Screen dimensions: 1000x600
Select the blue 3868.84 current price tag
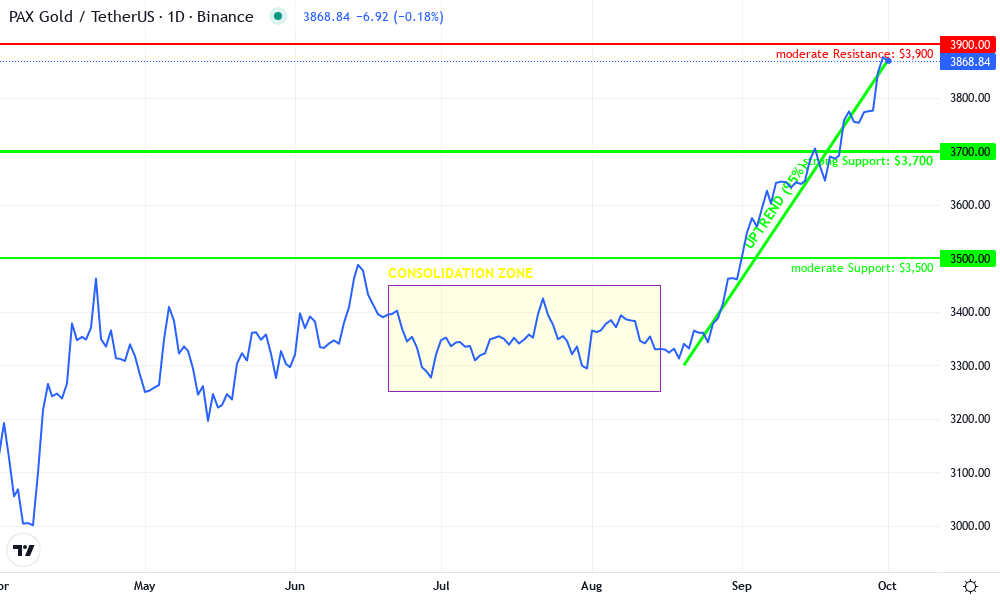pyautogui.click(x=968, y=62)
